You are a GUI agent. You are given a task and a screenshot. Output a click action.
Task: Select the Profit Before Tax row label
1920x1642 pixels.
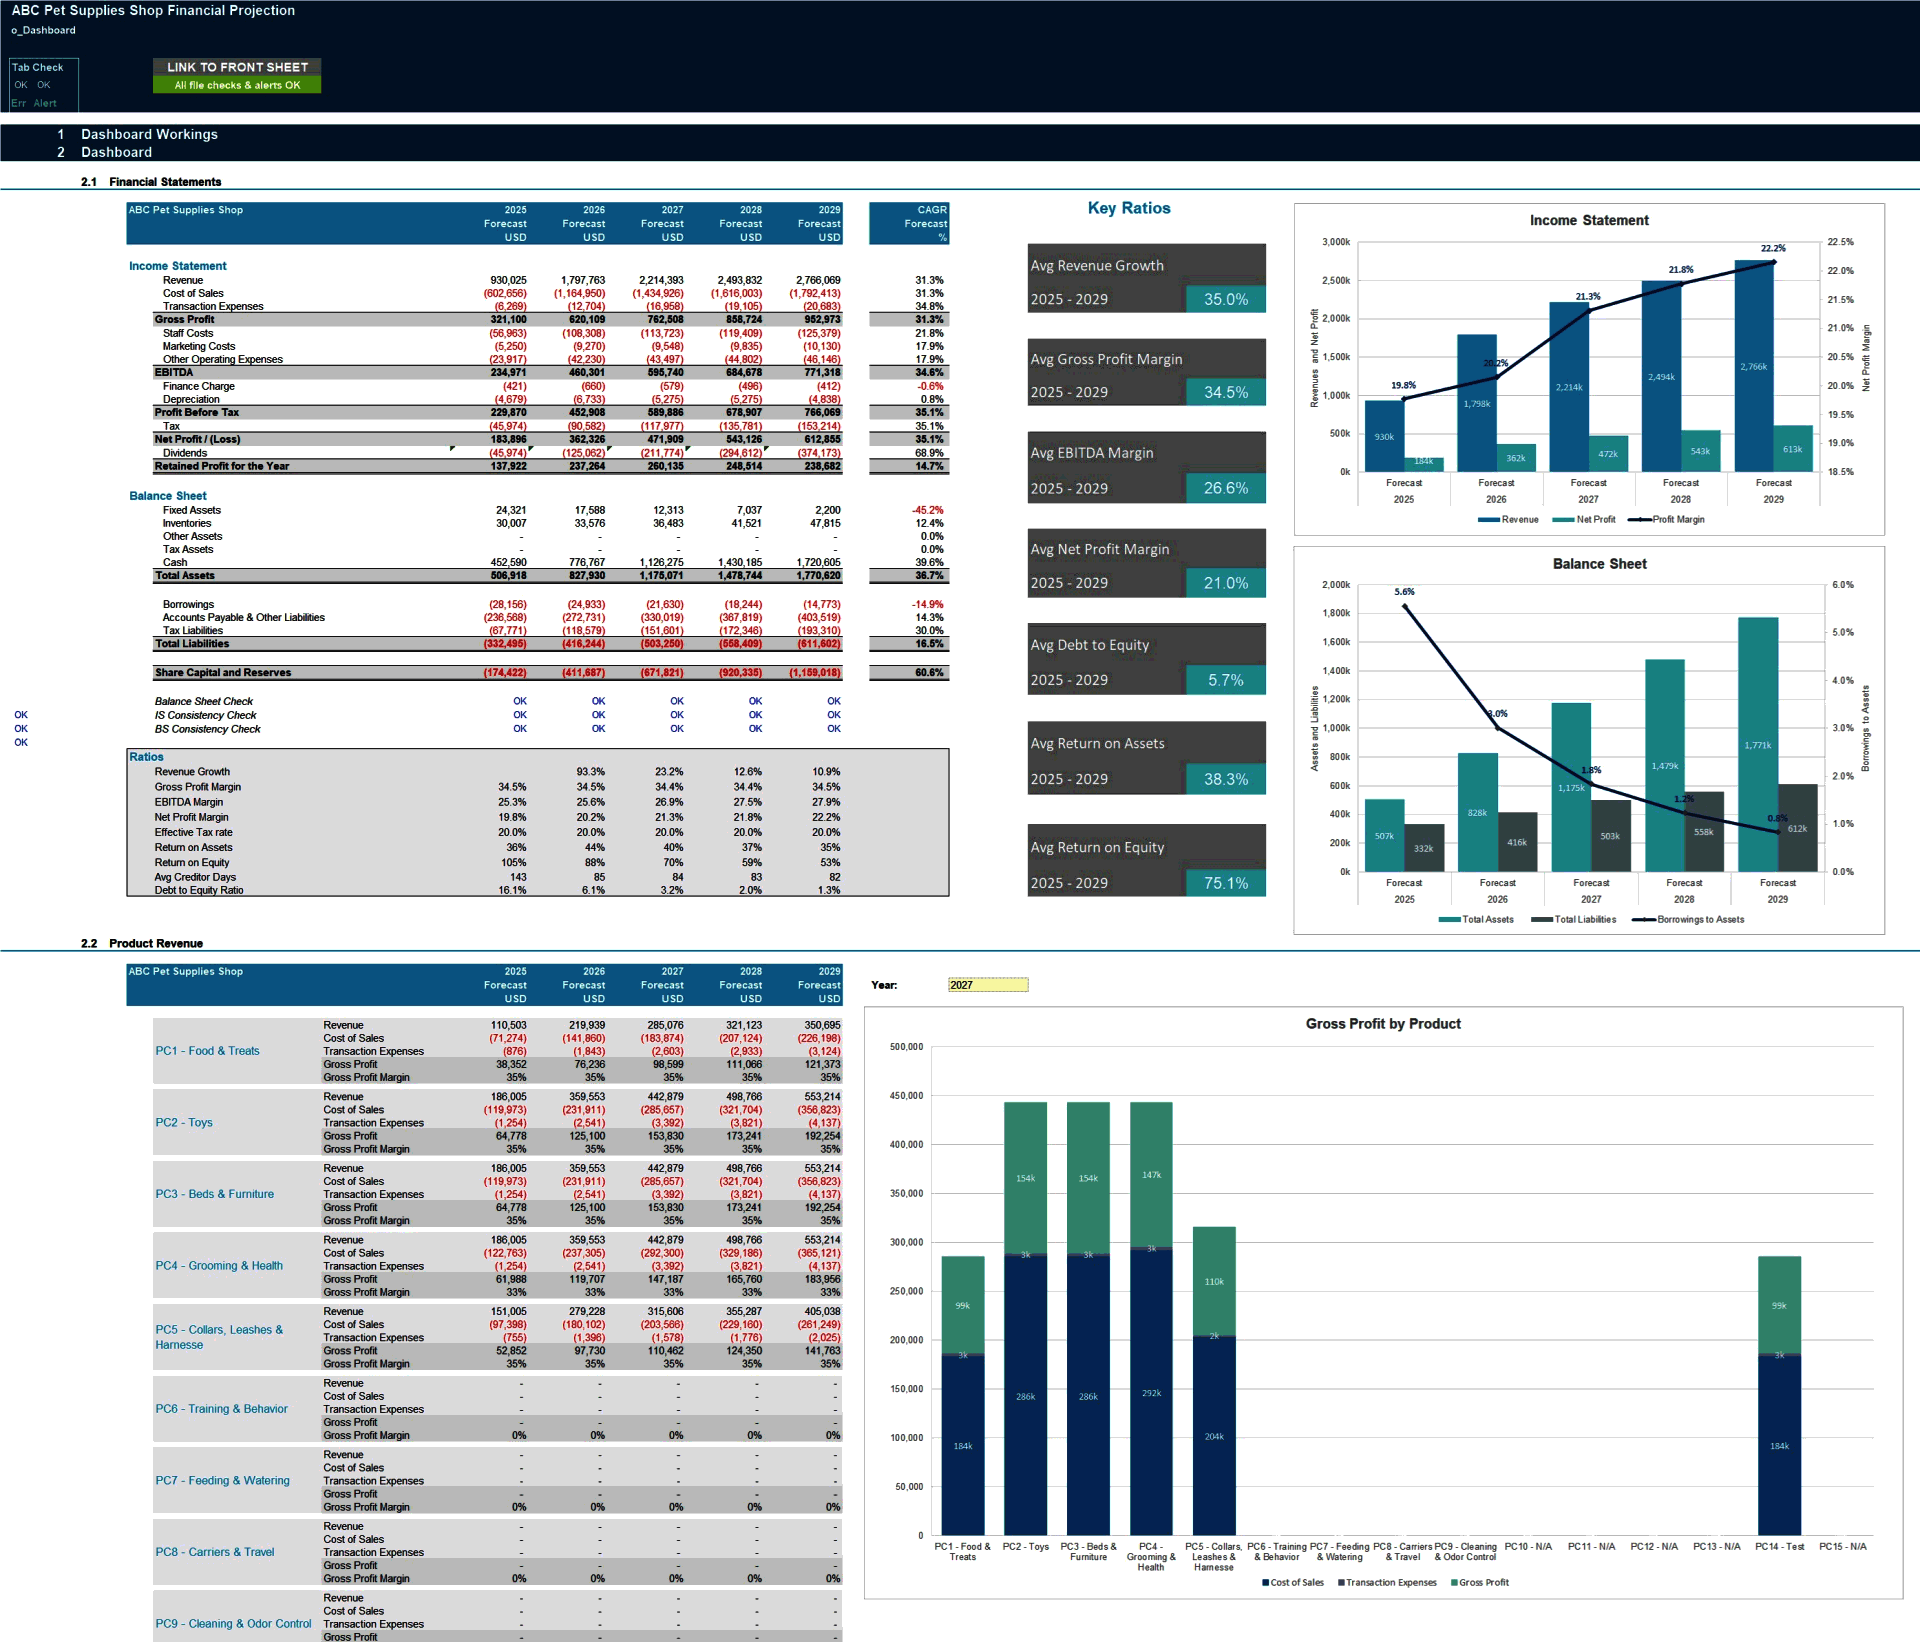click(196, 412)
